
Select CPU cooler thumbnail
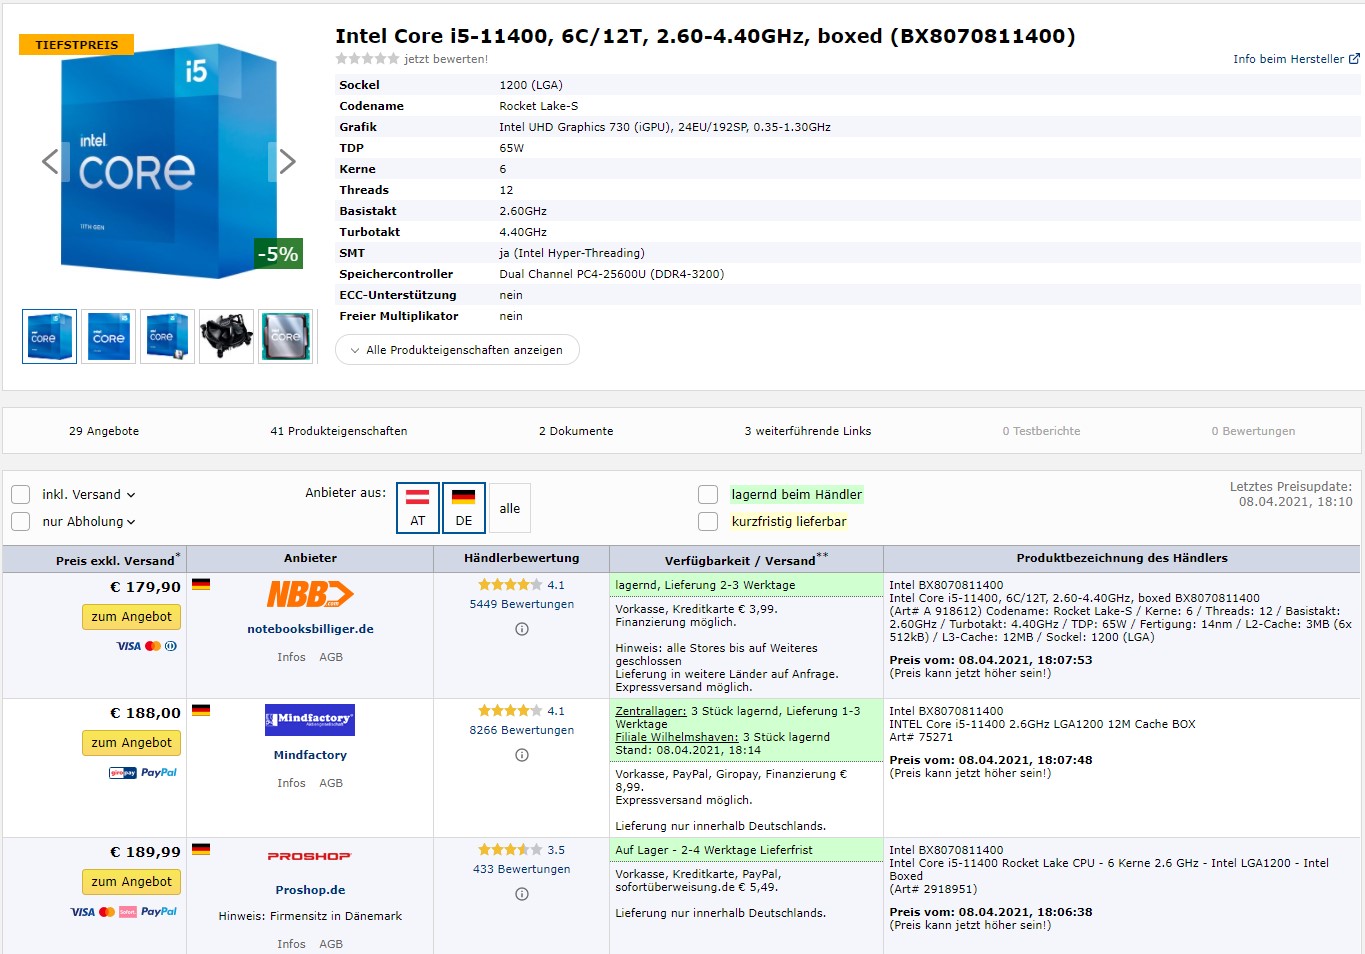(x=226, y=336)
